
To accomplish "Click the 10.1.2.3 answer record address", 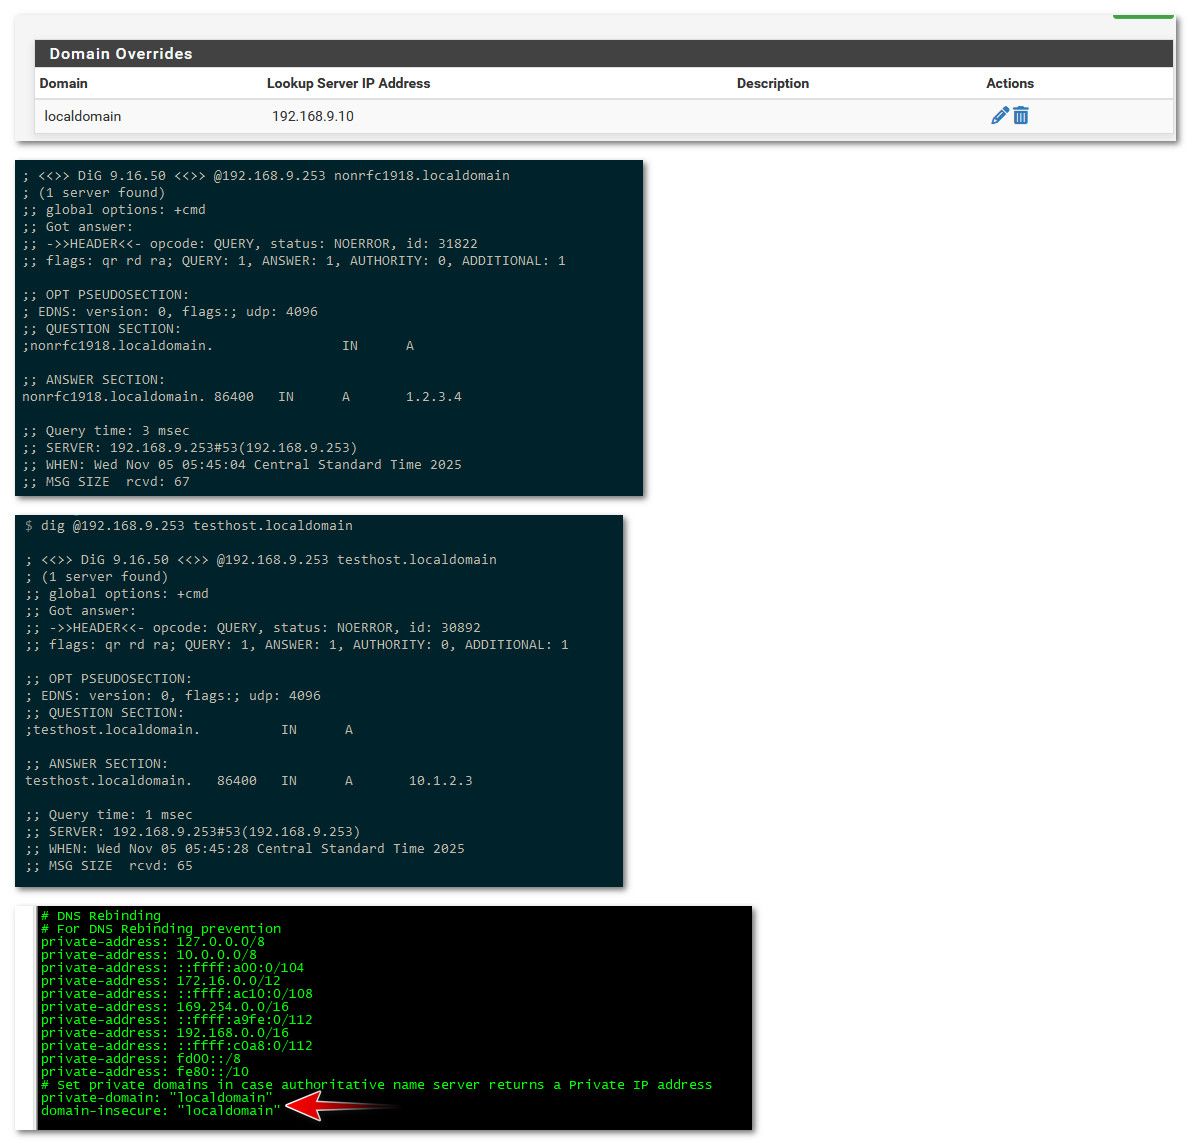I will pos(440,781).
